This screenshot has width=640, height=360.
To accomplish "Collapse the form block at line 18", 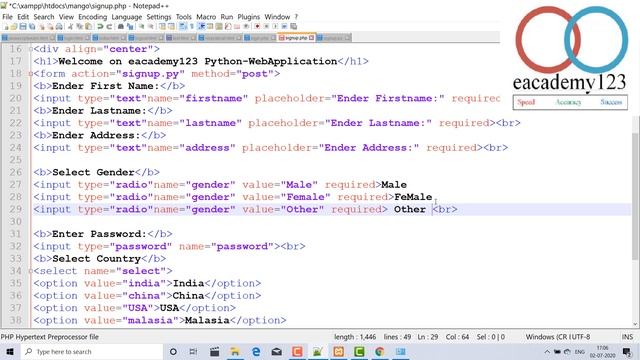I will tap(31, 74).
